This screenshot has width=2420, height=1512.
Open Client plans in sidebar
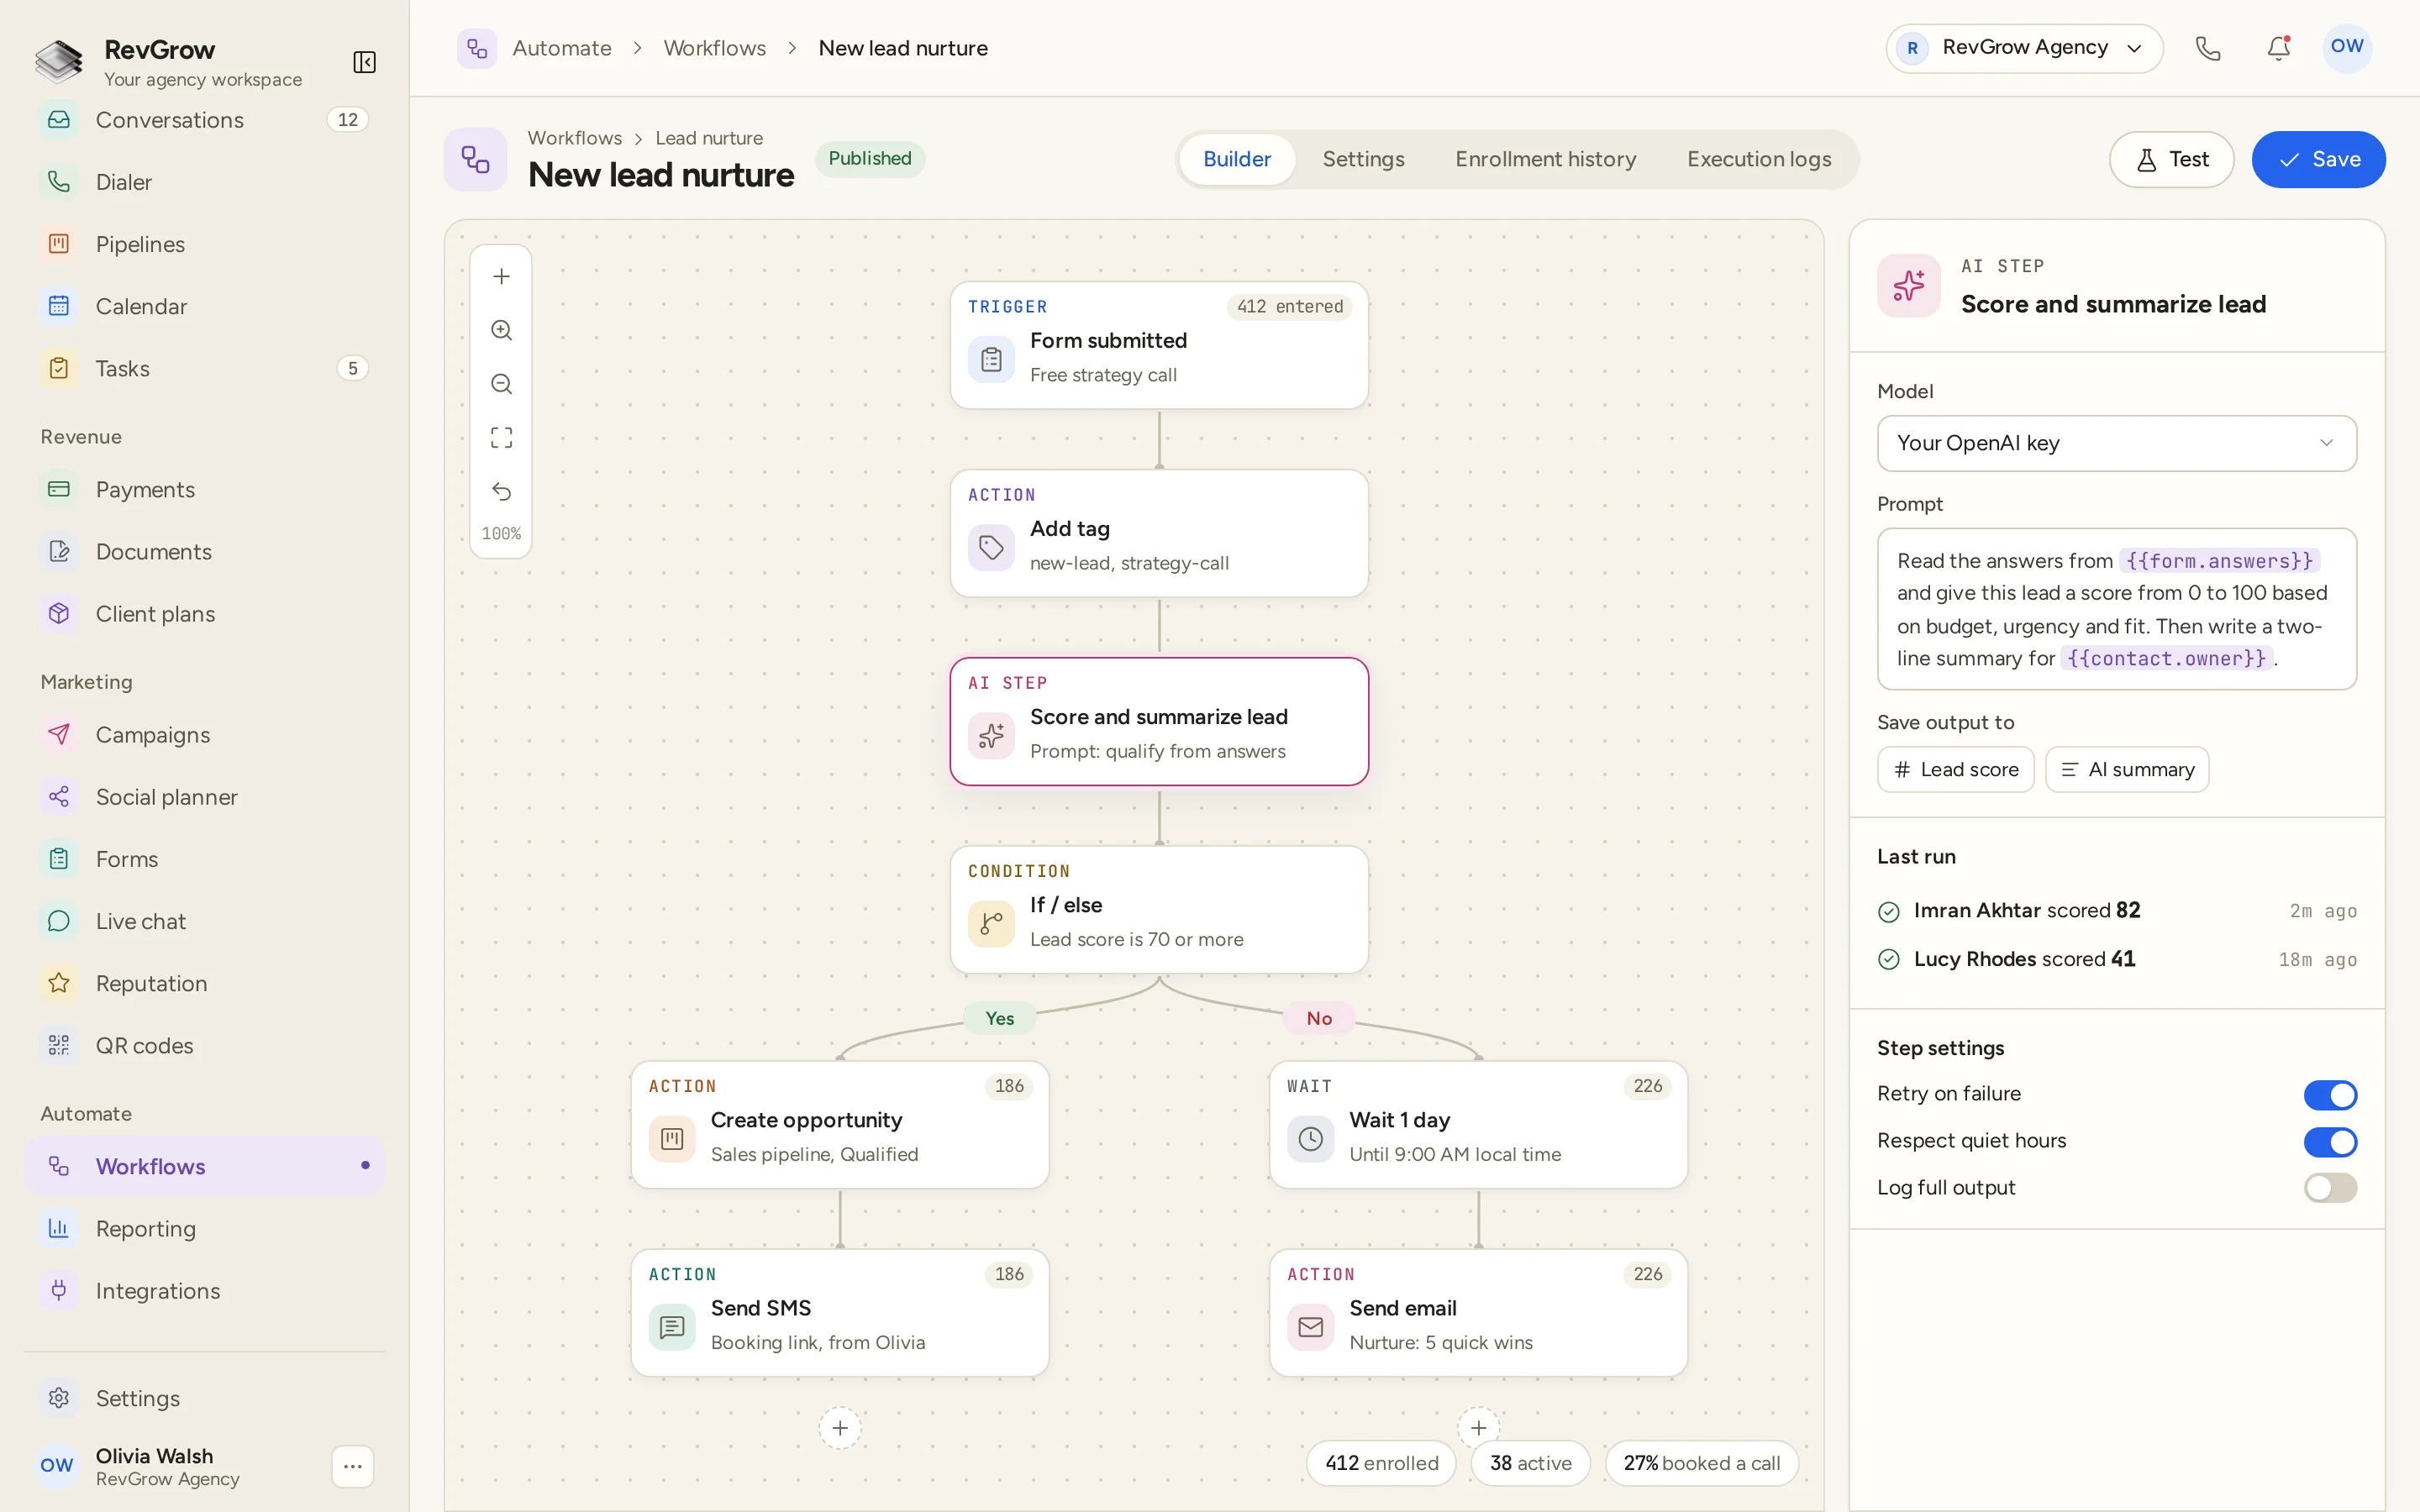(204, 613)
